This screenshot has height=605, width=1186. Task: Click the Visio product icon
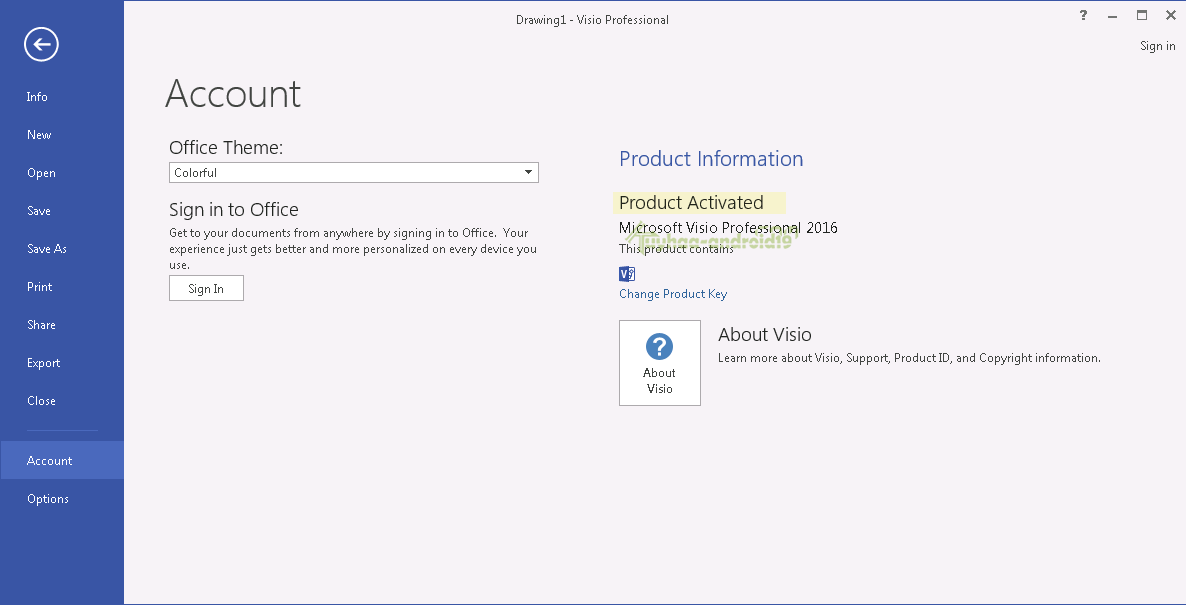(626, 274)
